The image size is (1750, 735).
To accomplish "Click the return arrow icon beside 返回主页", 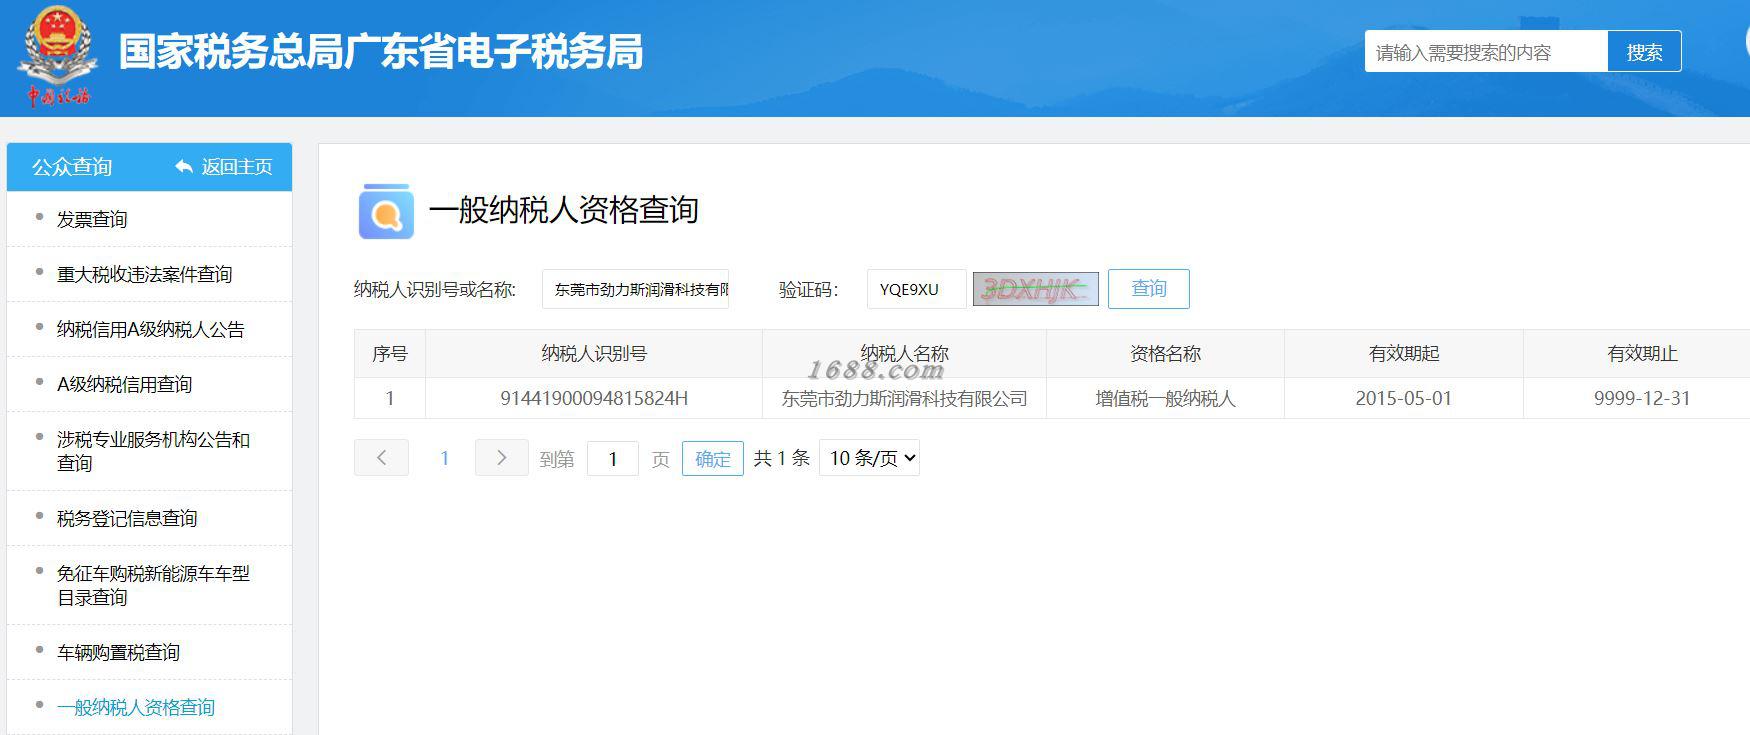I will [184, 167].
